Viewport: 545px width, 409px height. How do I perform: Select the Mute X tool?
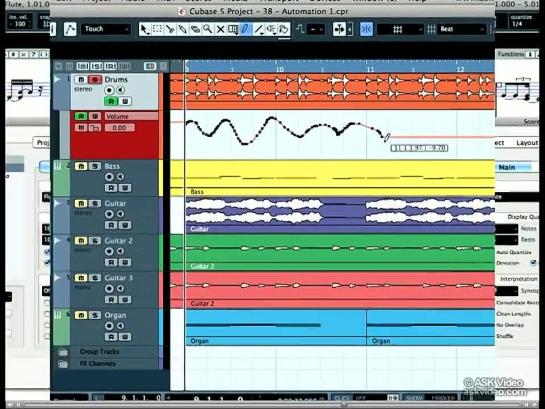(220, 29)
